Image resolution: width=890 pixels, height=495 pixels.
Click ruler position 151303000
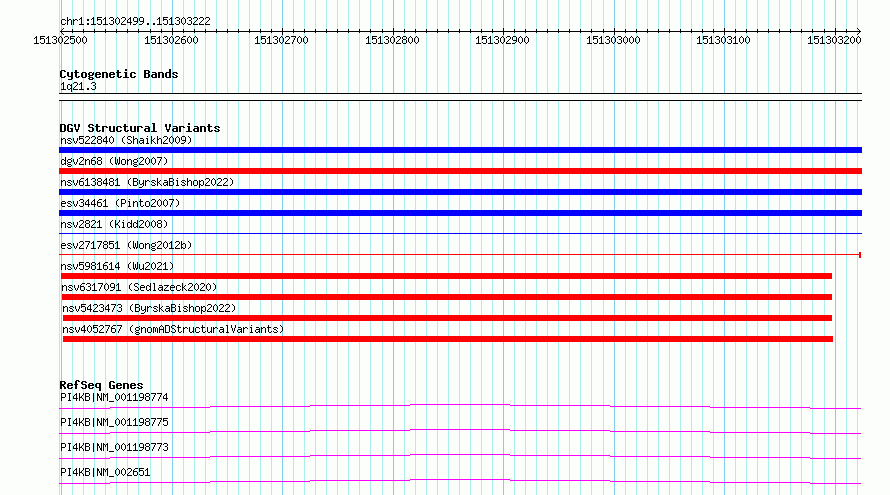(x=612, y=40)
